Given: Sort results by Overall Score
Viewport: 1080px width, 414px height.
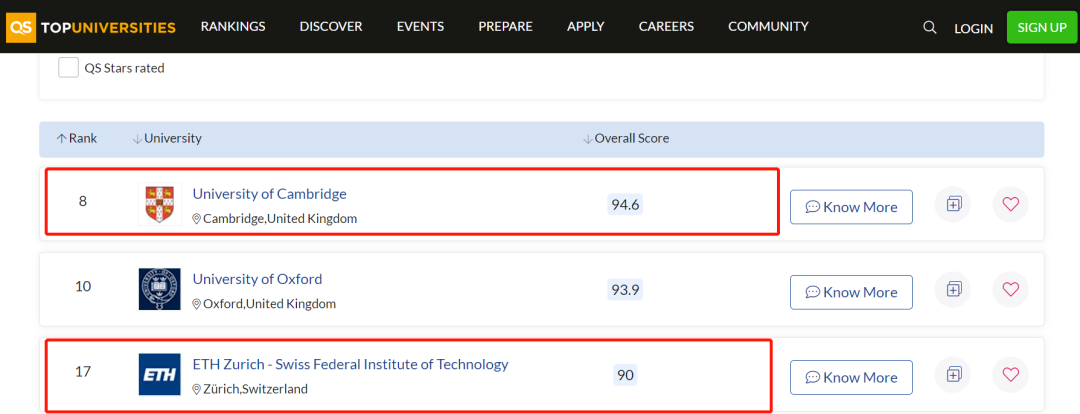Looking at the screenshot, I should pos(626,138).
